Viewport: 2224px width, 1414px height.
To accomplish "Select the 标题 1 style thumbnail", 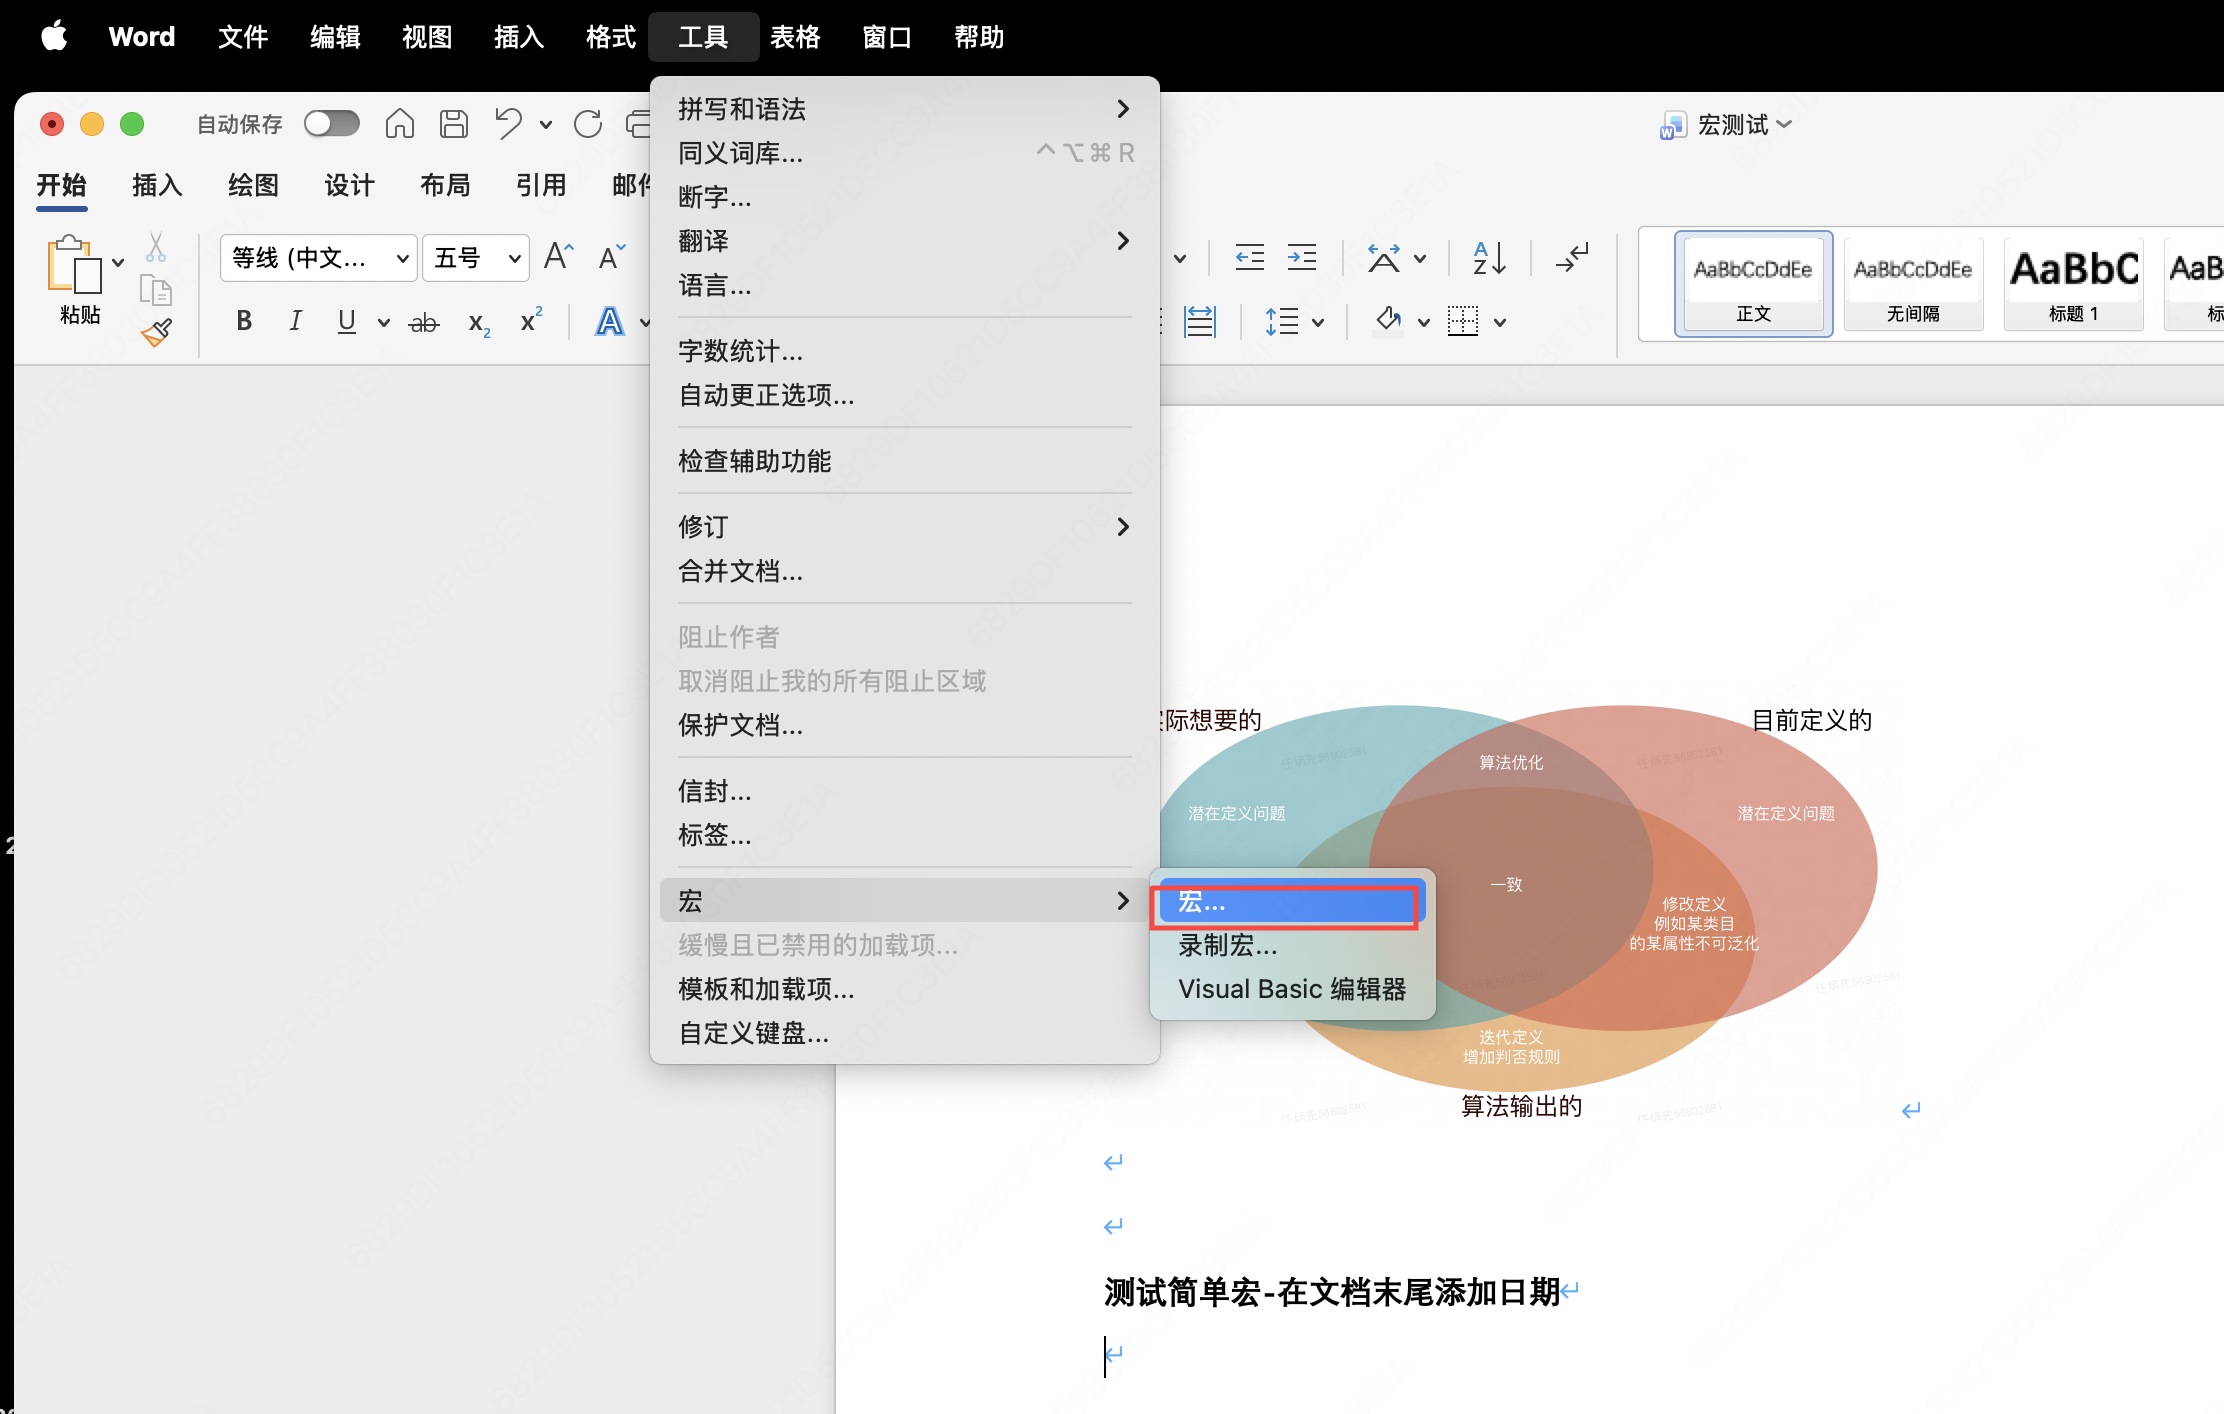I will point(2073,283).
